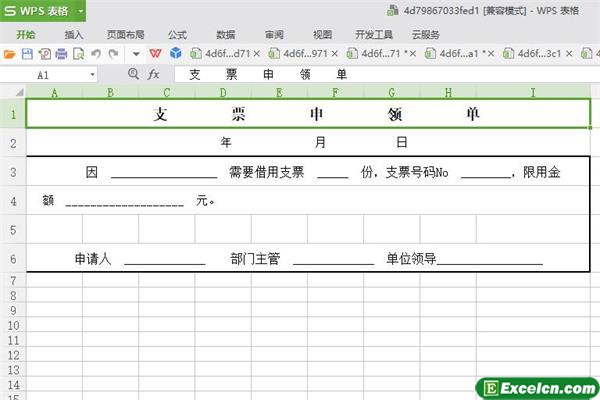Switch to the 开始 ribbon tab
This screenshot has height=400, width=600.
(x=26, y=35)
